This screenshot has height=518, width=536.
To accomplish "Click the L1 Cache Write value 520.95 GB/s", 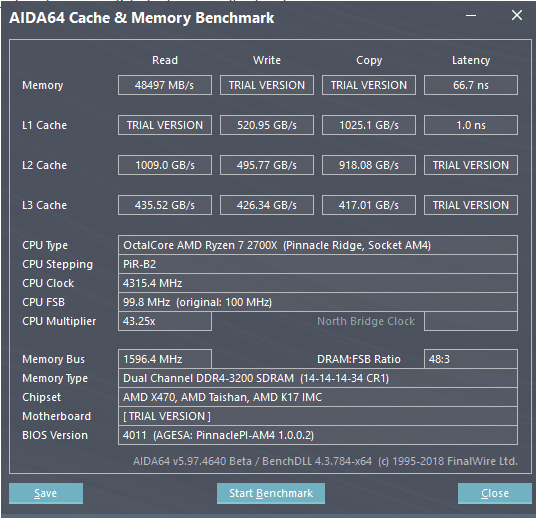I will click(x=267, y=125).
